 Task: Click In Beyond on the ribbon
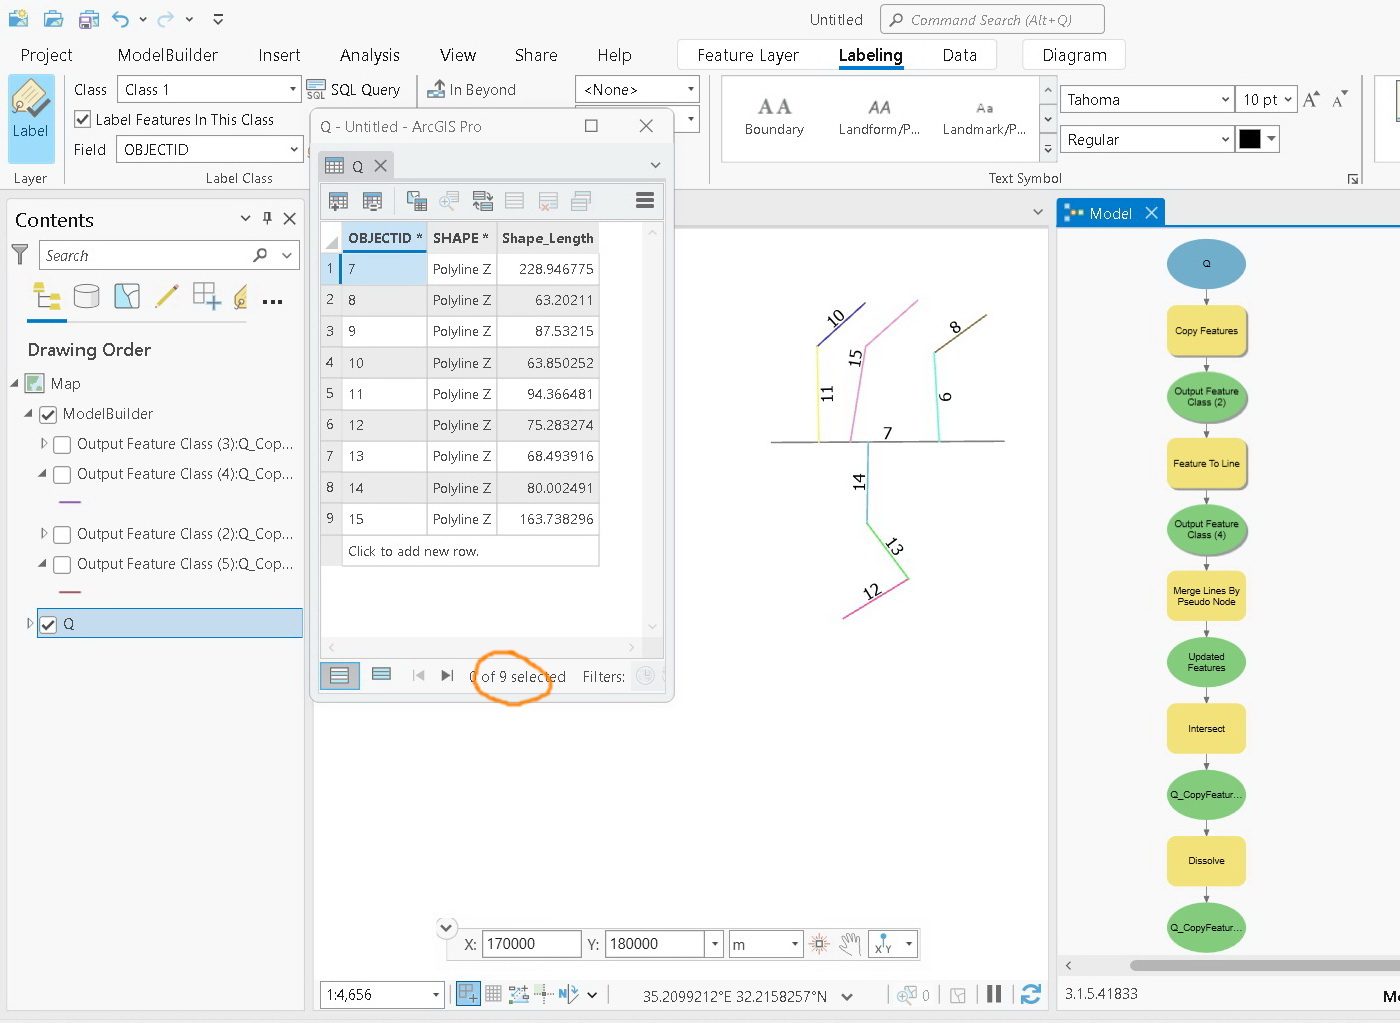[471, 89]
